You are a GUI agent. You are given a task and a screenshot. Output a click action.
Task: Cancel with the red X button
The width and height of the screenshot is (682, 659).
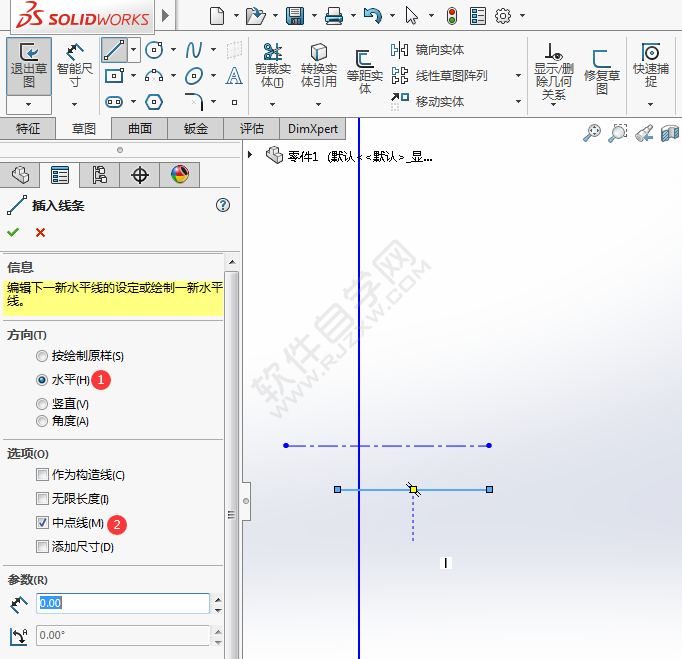tap(41, 232)
